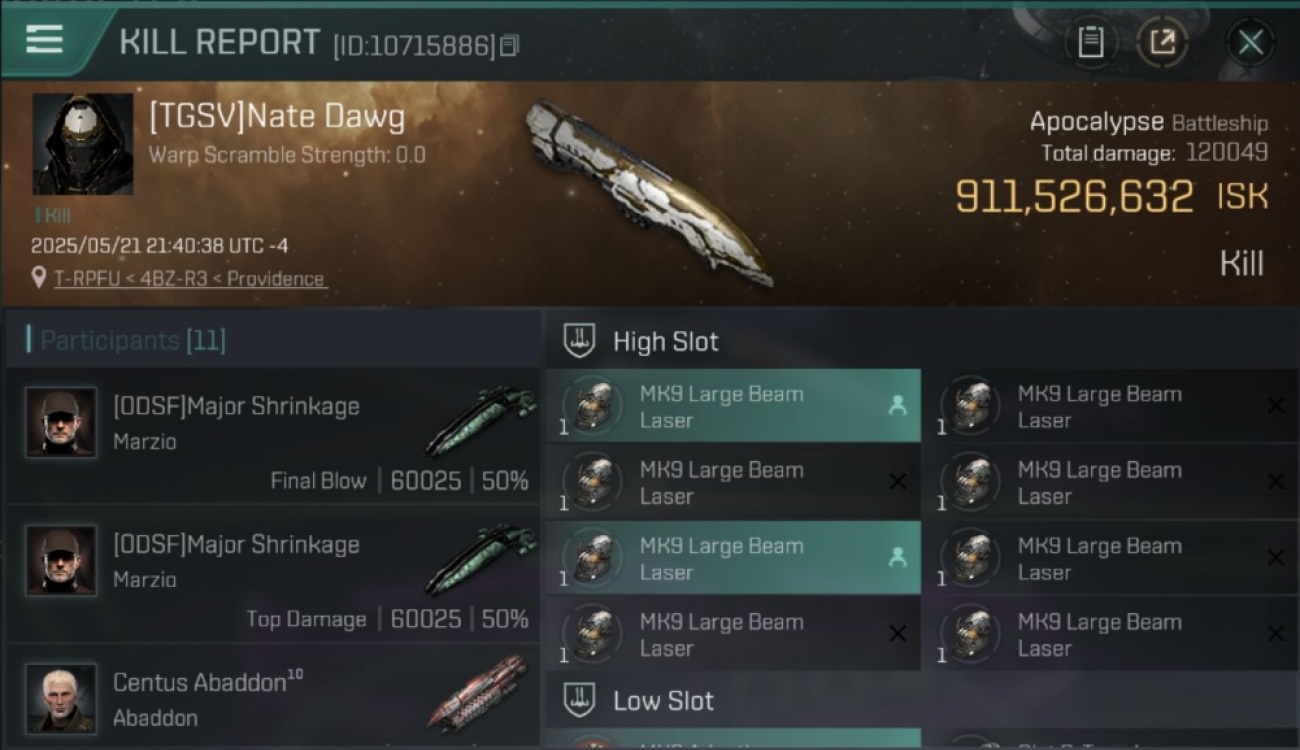Click the share export icon
The width and height of the screenshot is (1300, 750).
click(1162, 42)
